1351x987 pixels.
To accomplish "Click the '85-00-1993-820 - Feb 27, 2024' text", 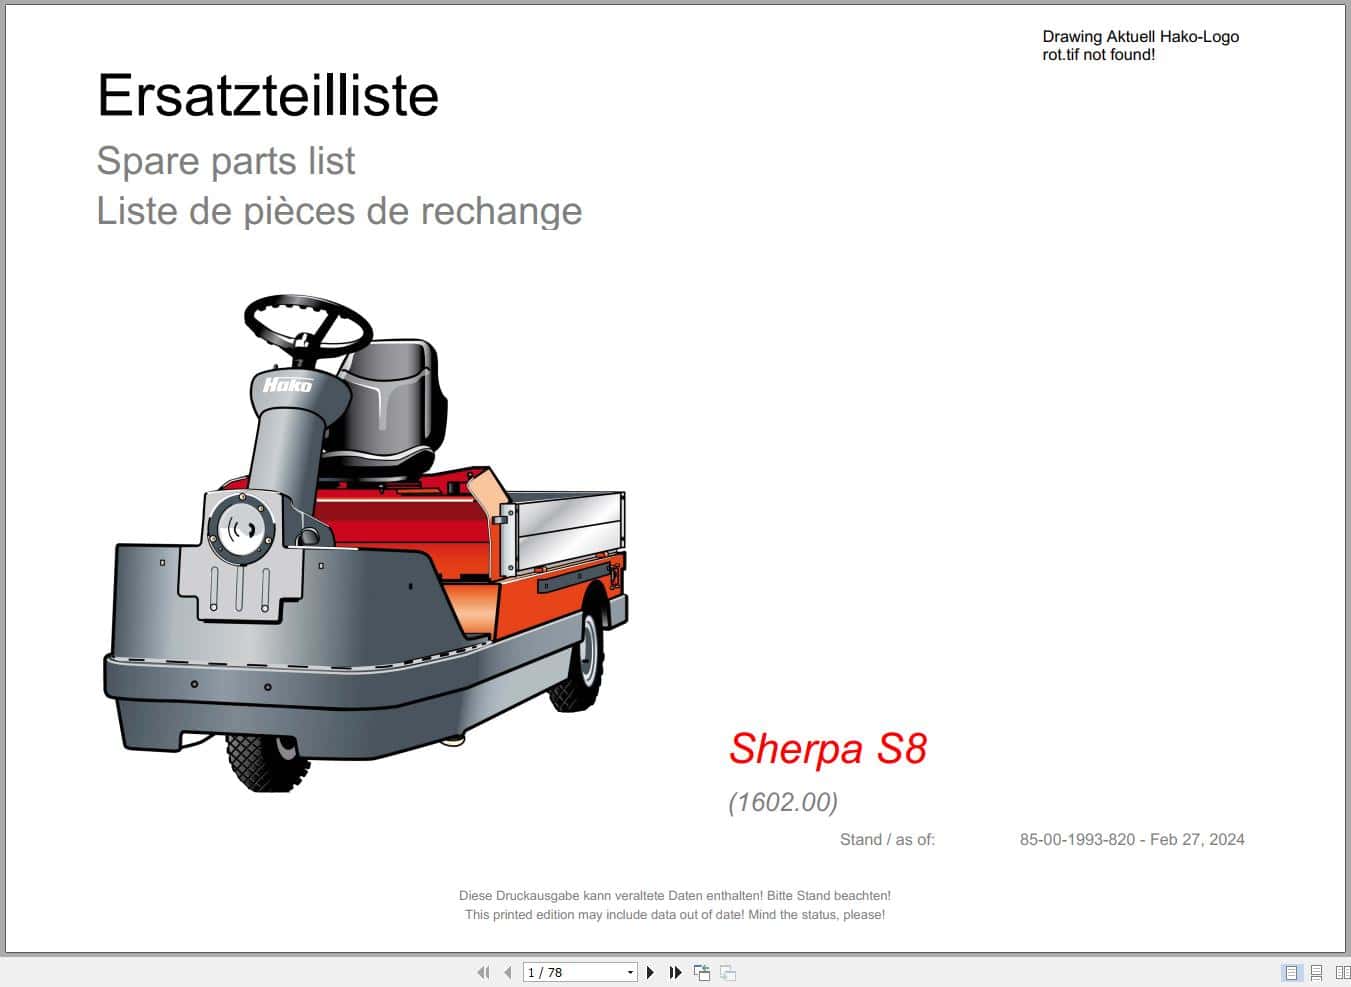I will [1132, 840].
